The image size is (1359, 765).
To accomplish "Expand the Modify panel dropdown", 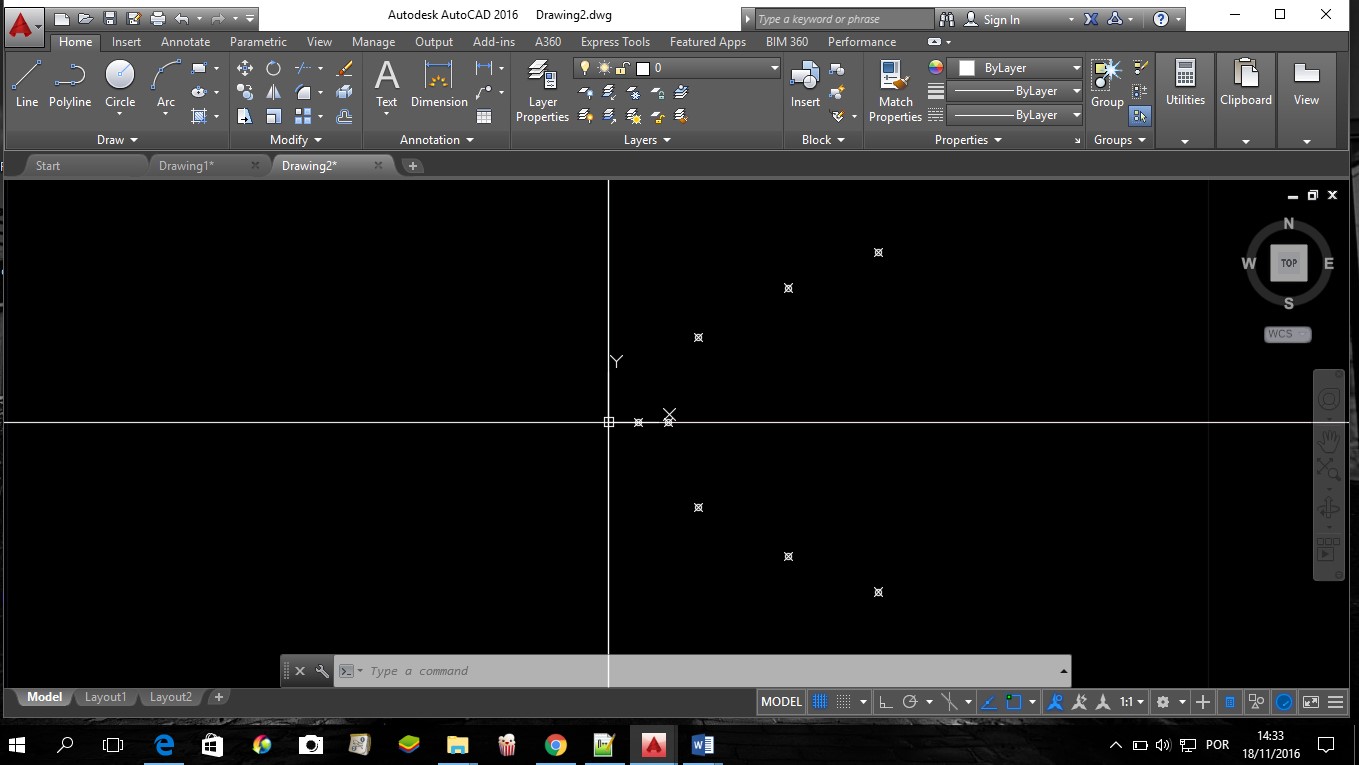I will [296, 140].
